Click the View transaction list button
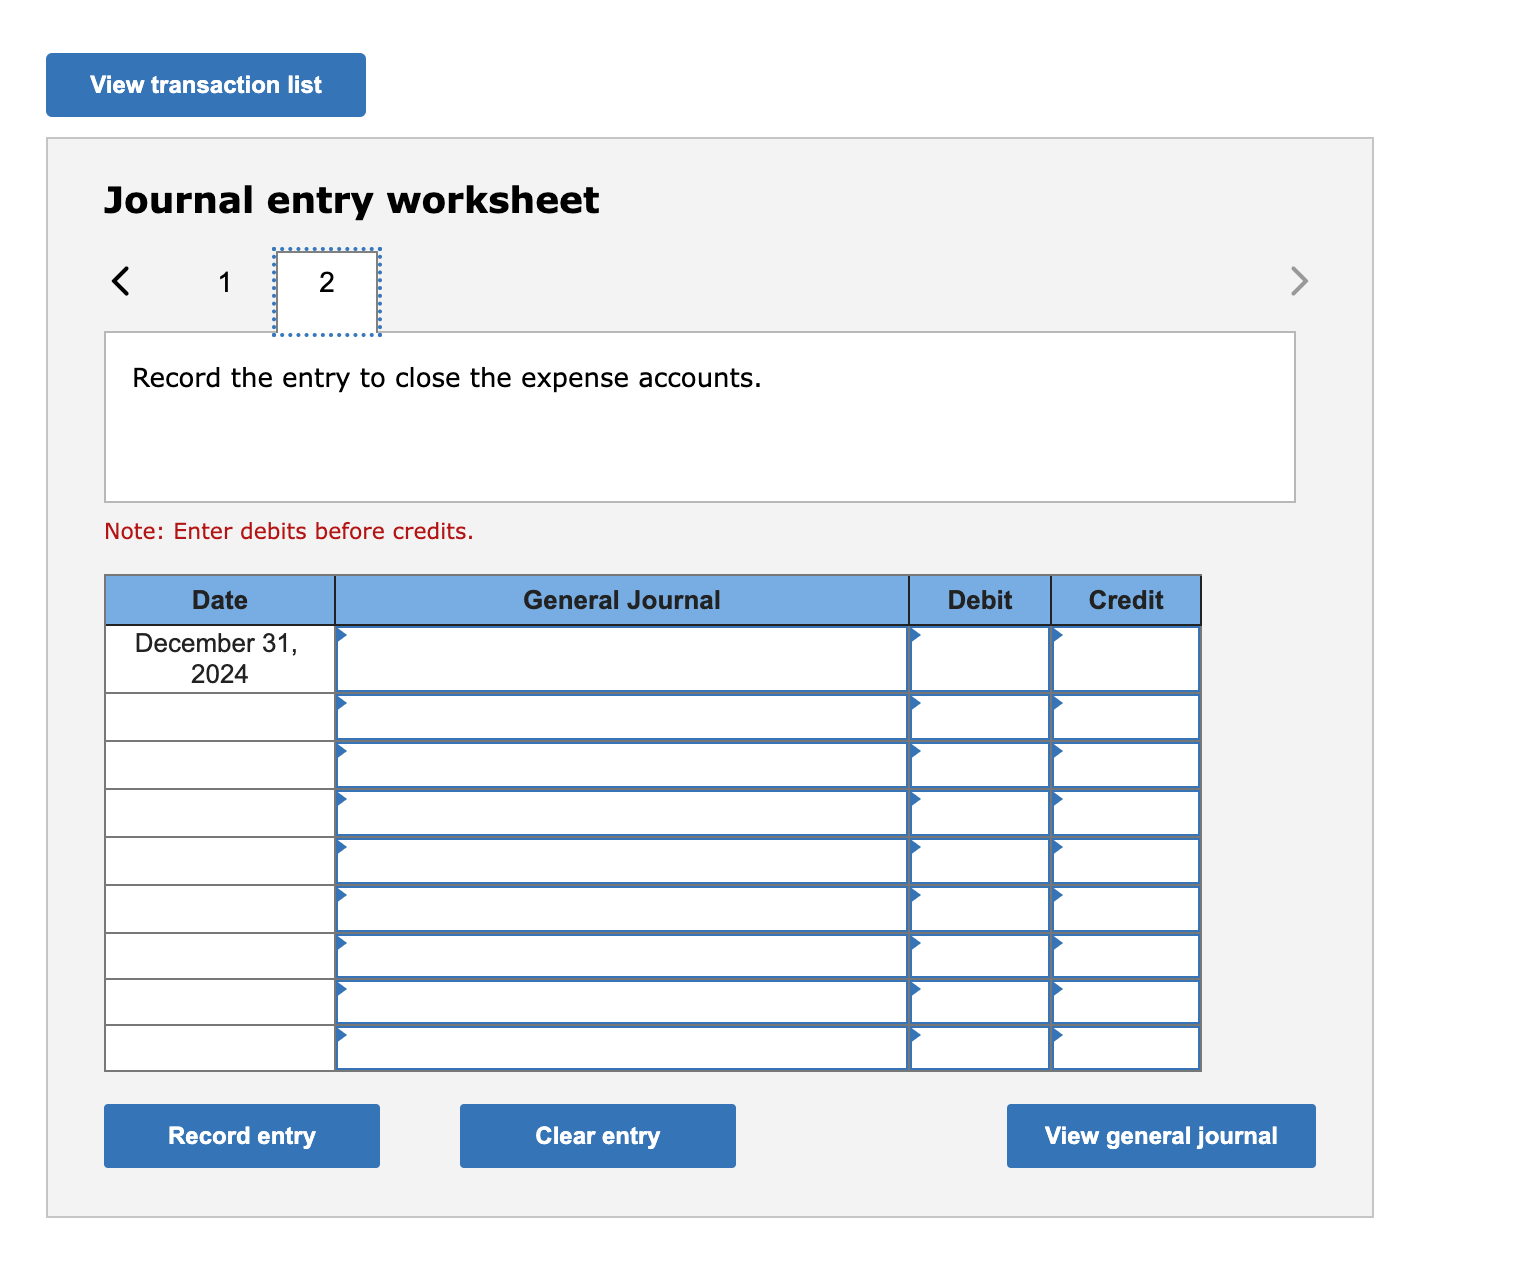Viewport: 1536px width, 1274px height. (205, 84)
